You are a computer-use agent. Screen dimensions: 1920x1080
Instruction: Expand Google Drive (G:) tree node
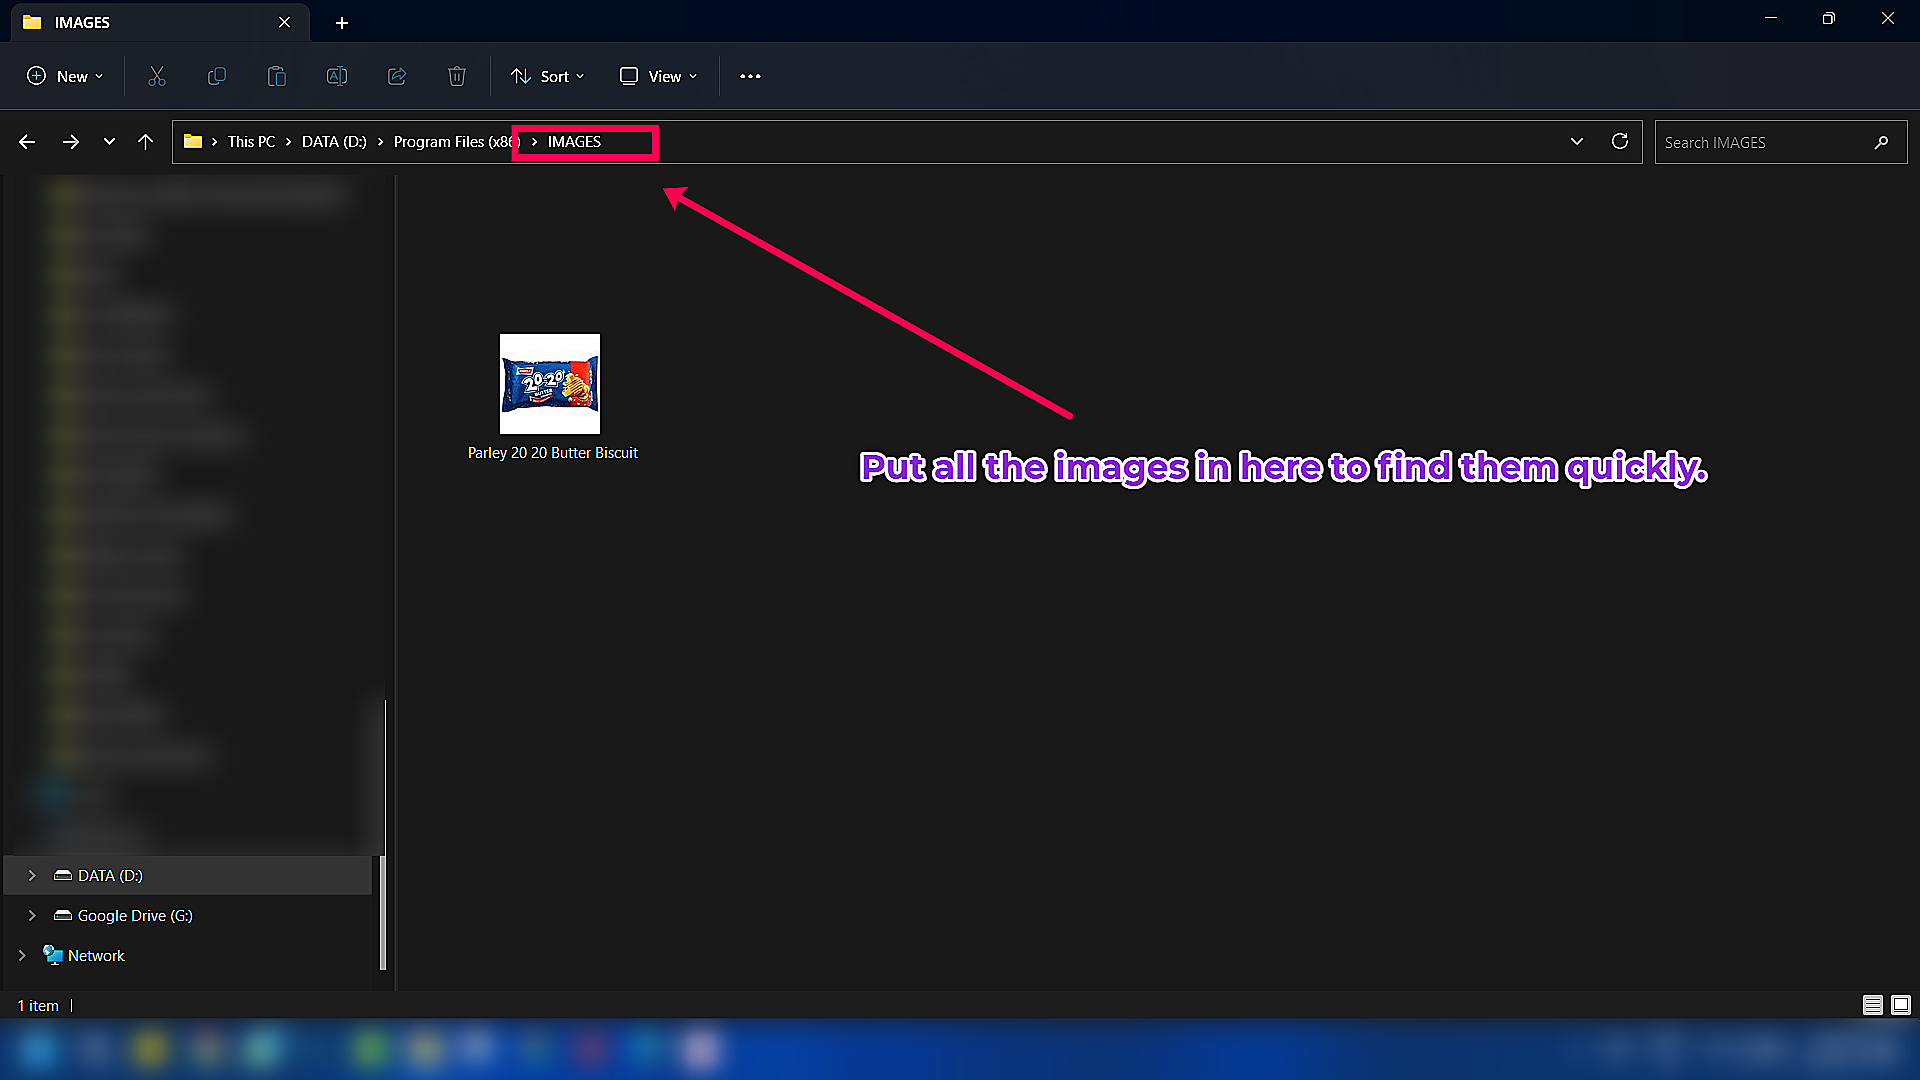click(x=32, y=915)
